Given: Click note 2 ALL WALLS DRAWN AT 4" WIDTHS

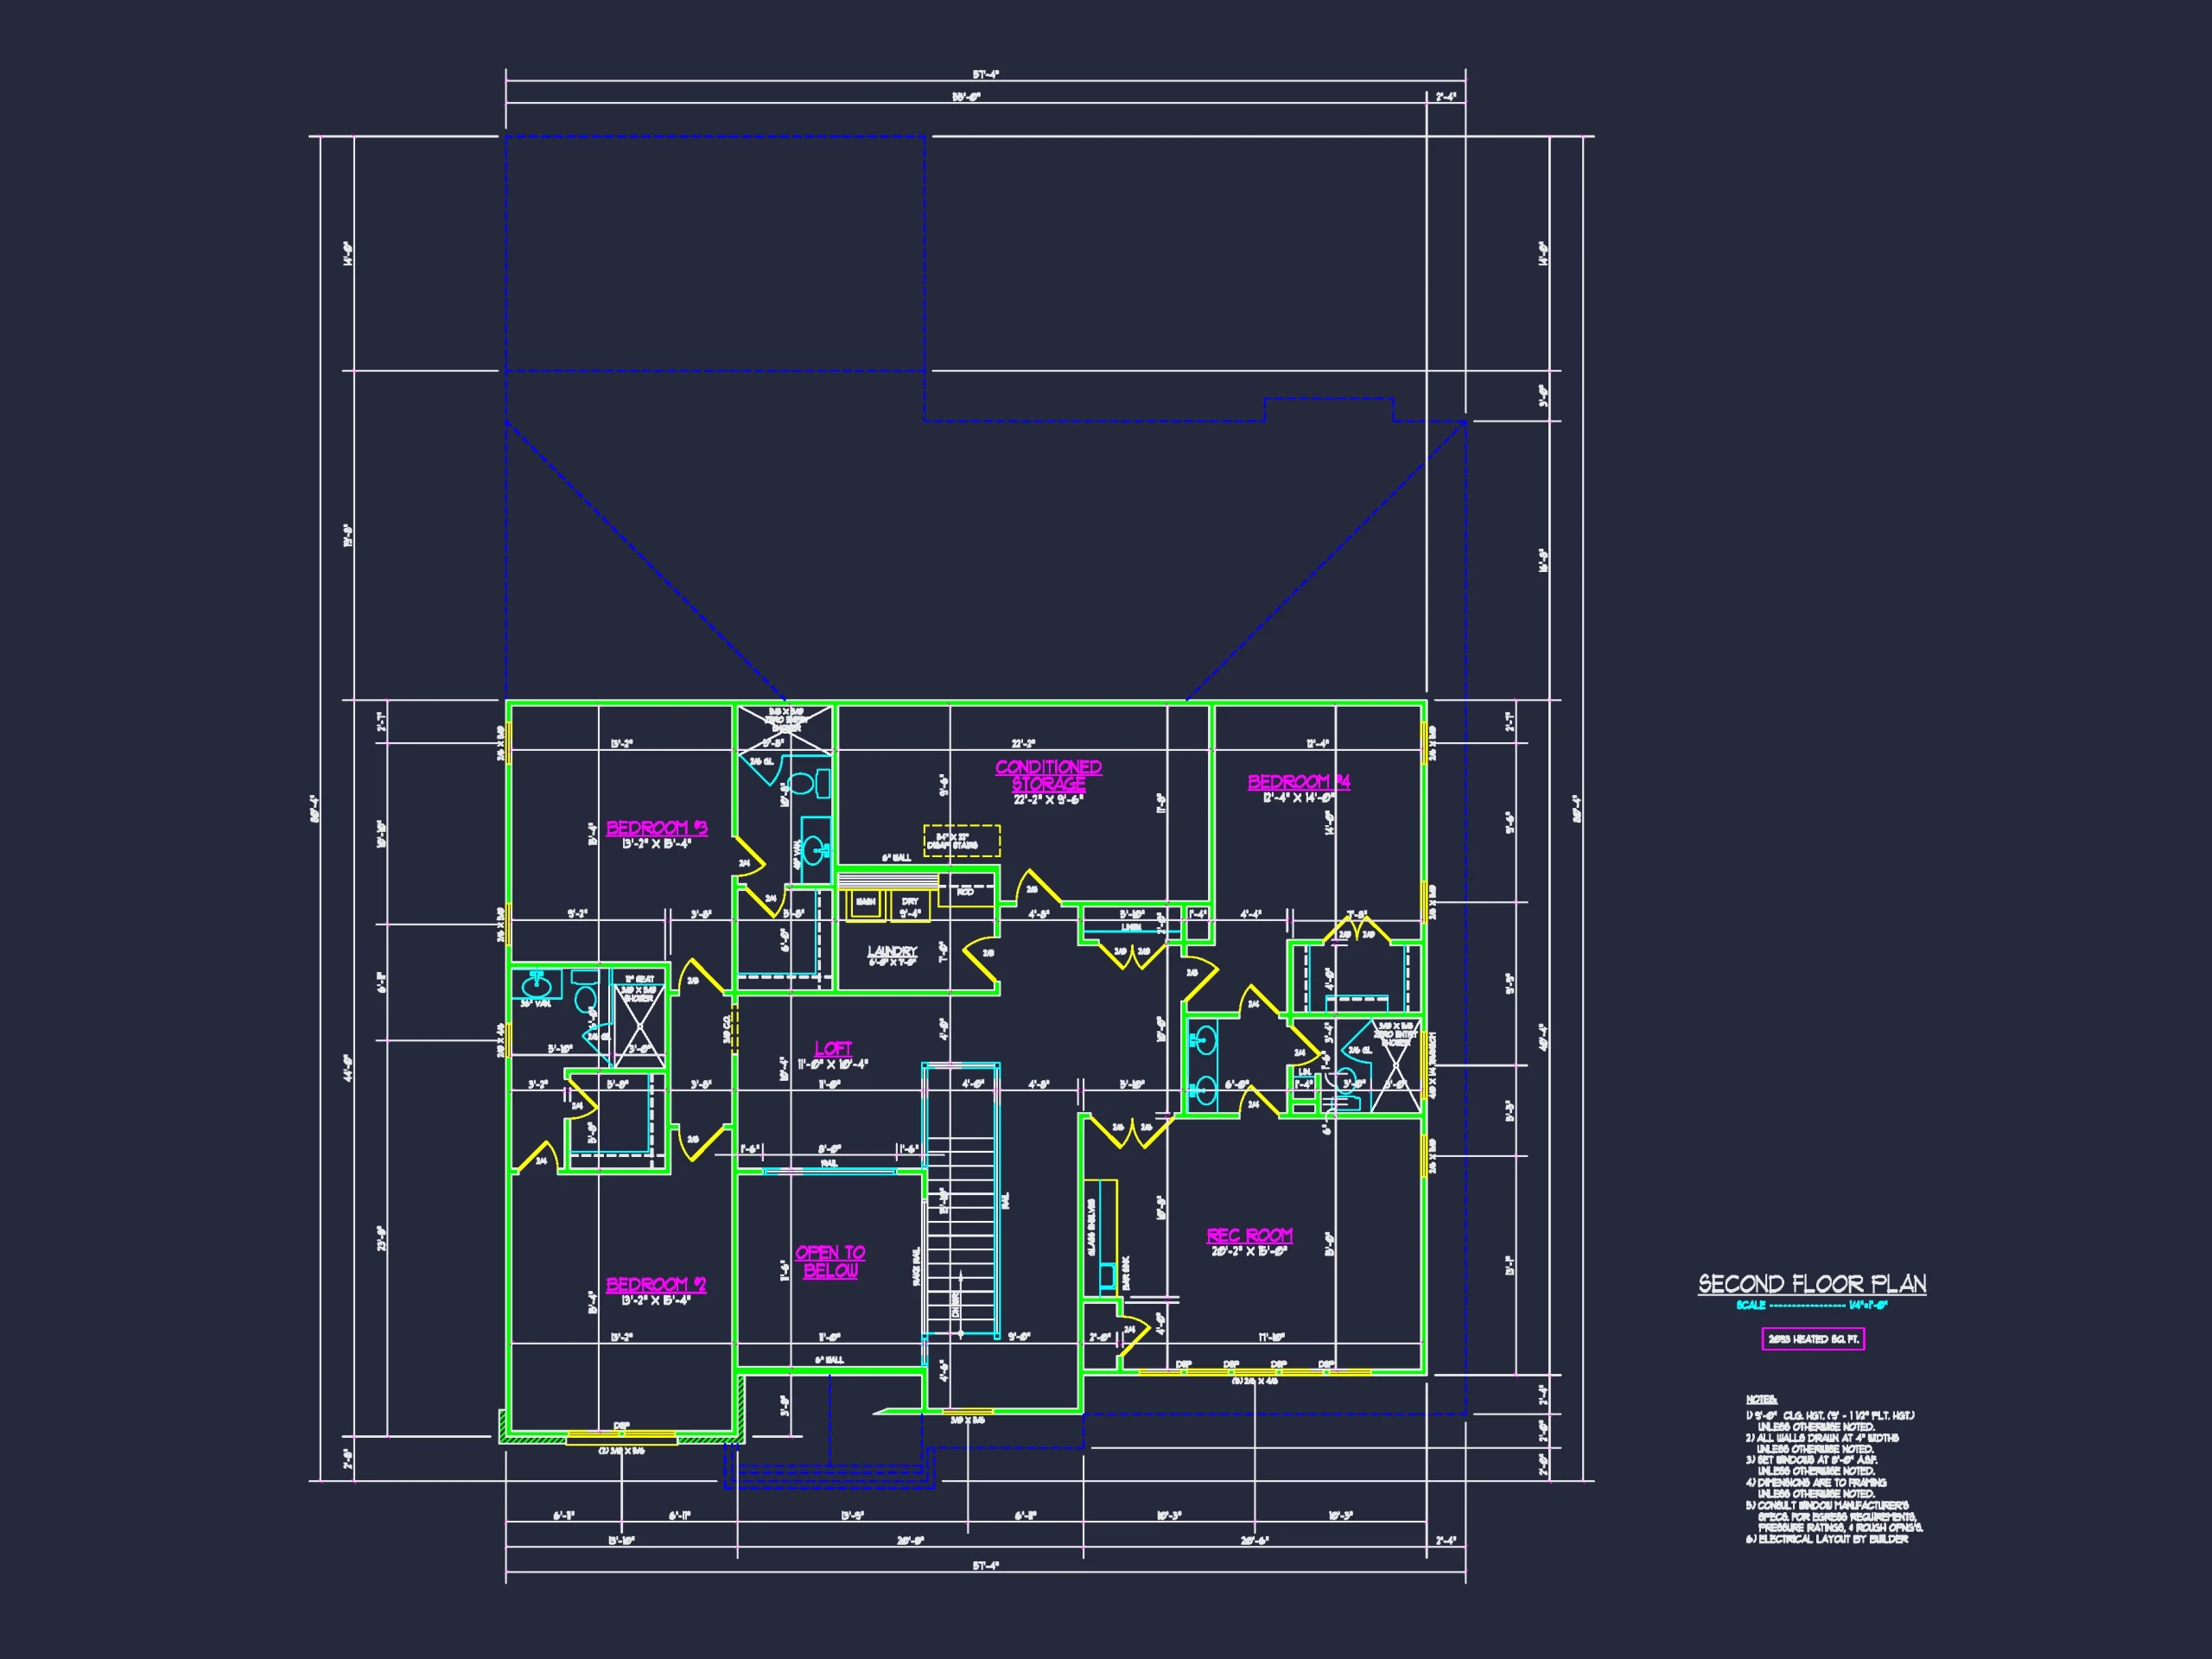Looking at the screenshot, I should pyautogui.click(x=1822, y=1438).
